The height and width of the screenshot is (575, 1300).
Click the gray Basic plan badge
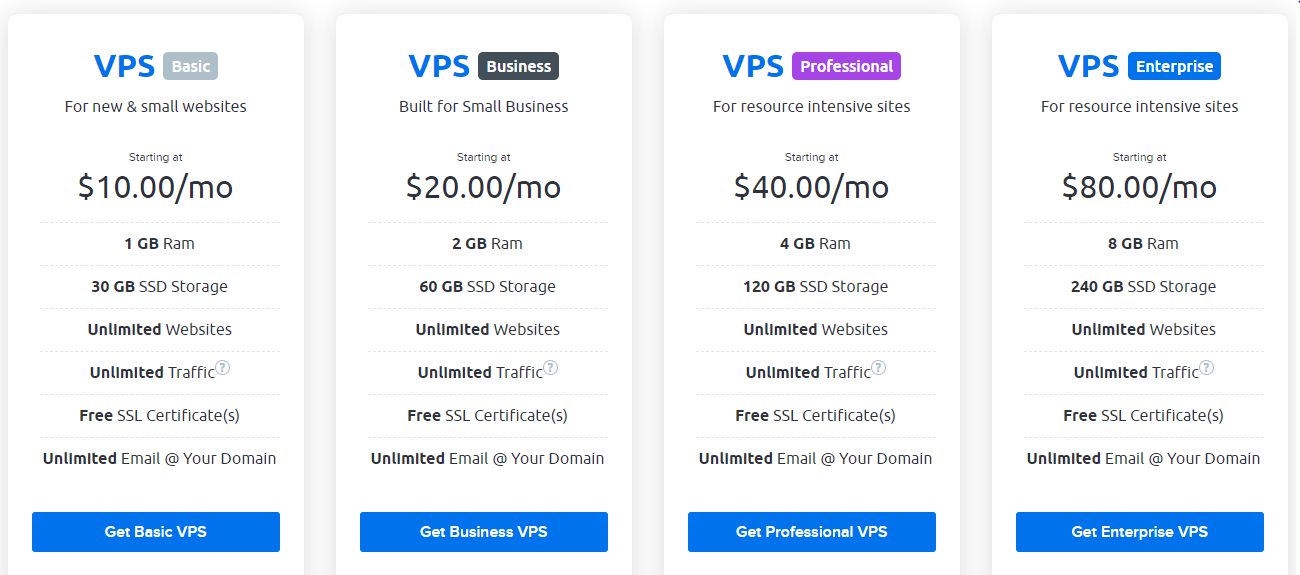tap(190, 66)
